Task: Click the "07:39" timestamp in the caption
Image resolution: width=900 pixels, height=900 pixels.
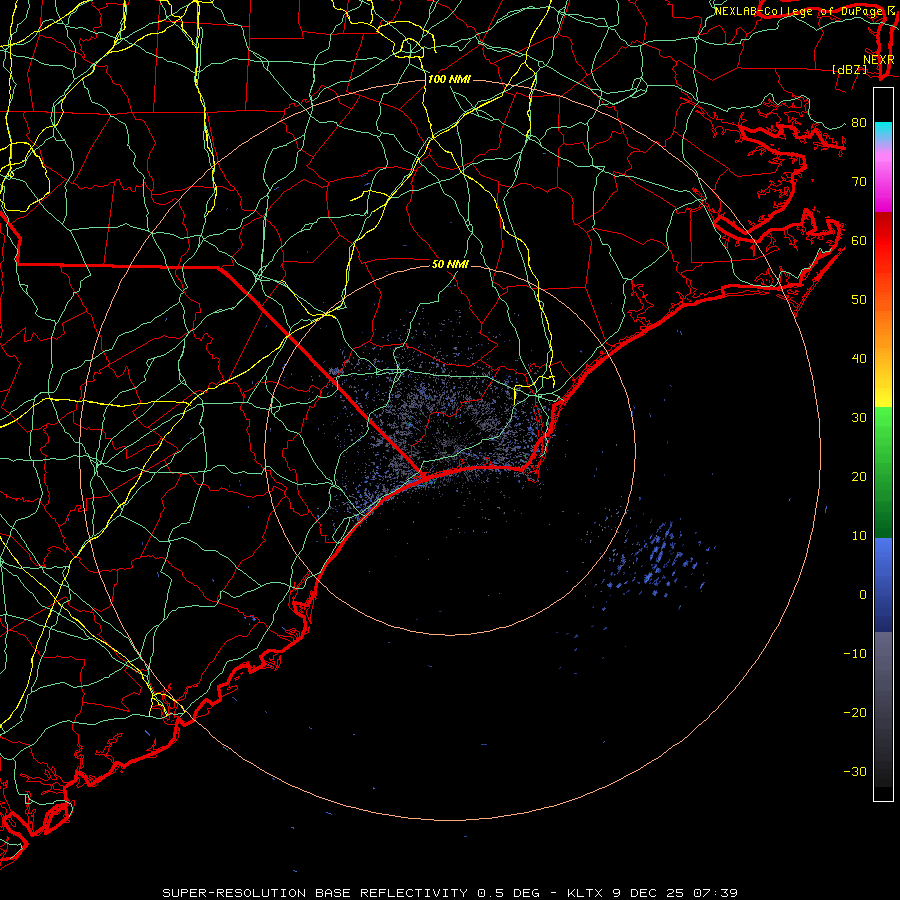Action: (x=715, y=893)
